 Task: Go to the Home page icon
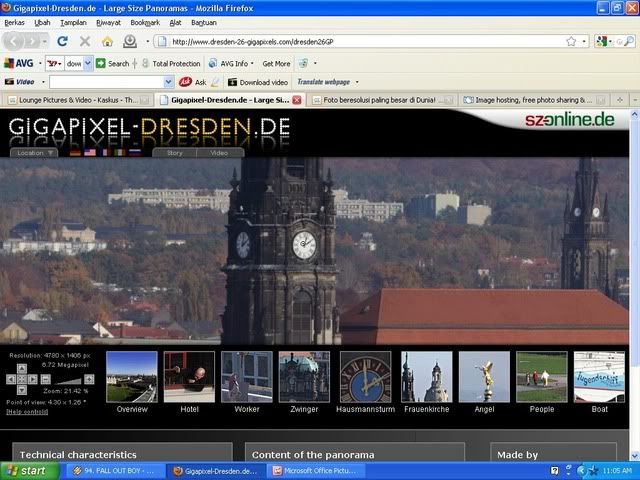coord(107,41)
